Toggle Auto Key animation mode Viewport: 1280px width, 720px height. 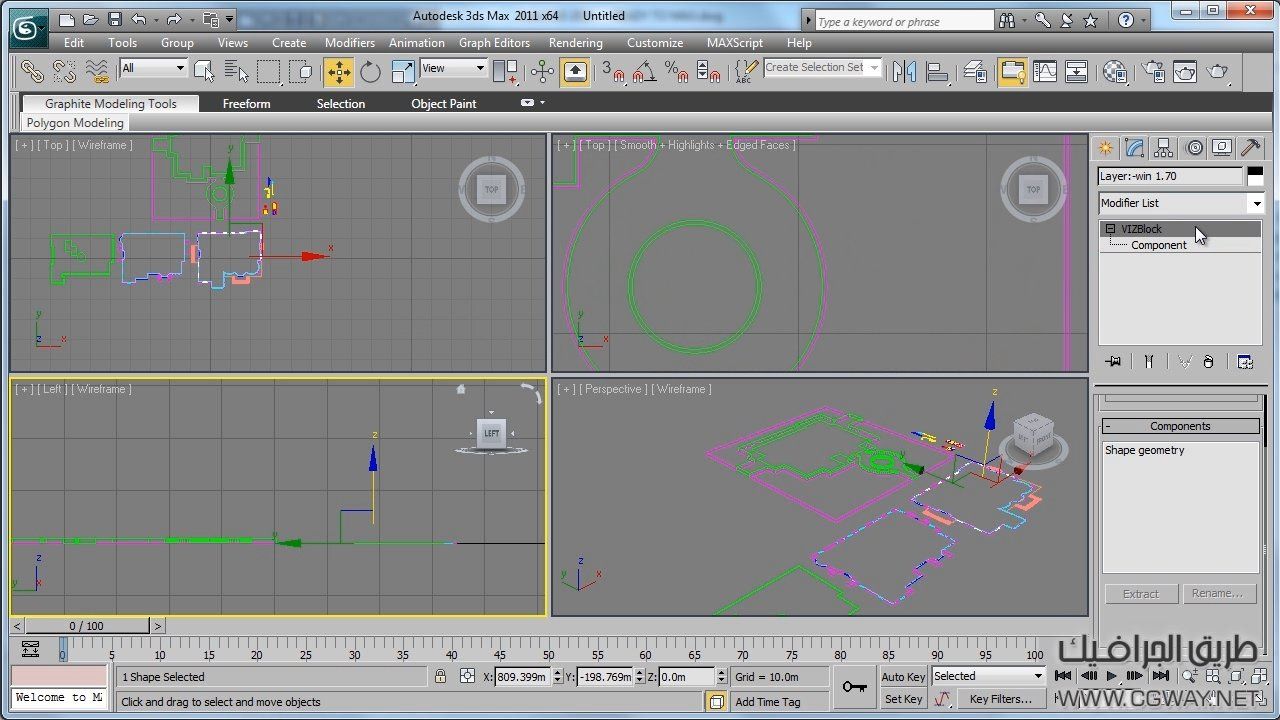(903, 677)
